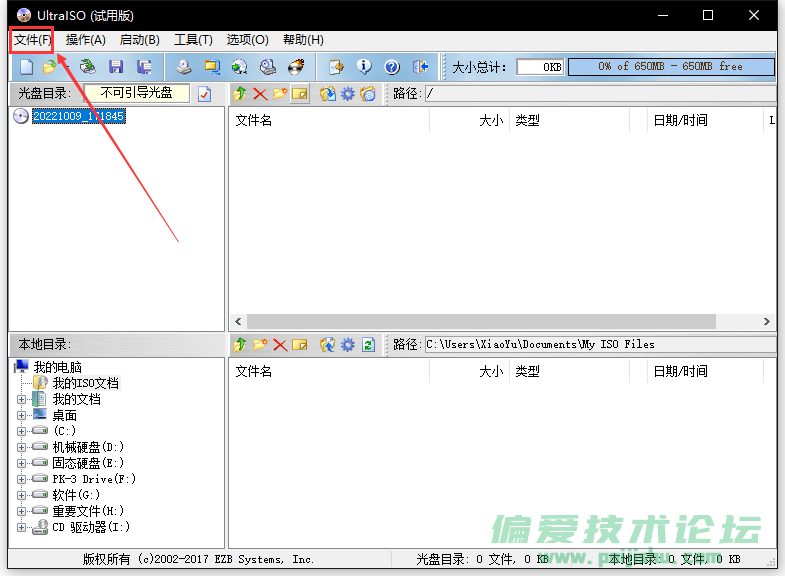Click the 650MB disc capacity bar

(670, 67)
